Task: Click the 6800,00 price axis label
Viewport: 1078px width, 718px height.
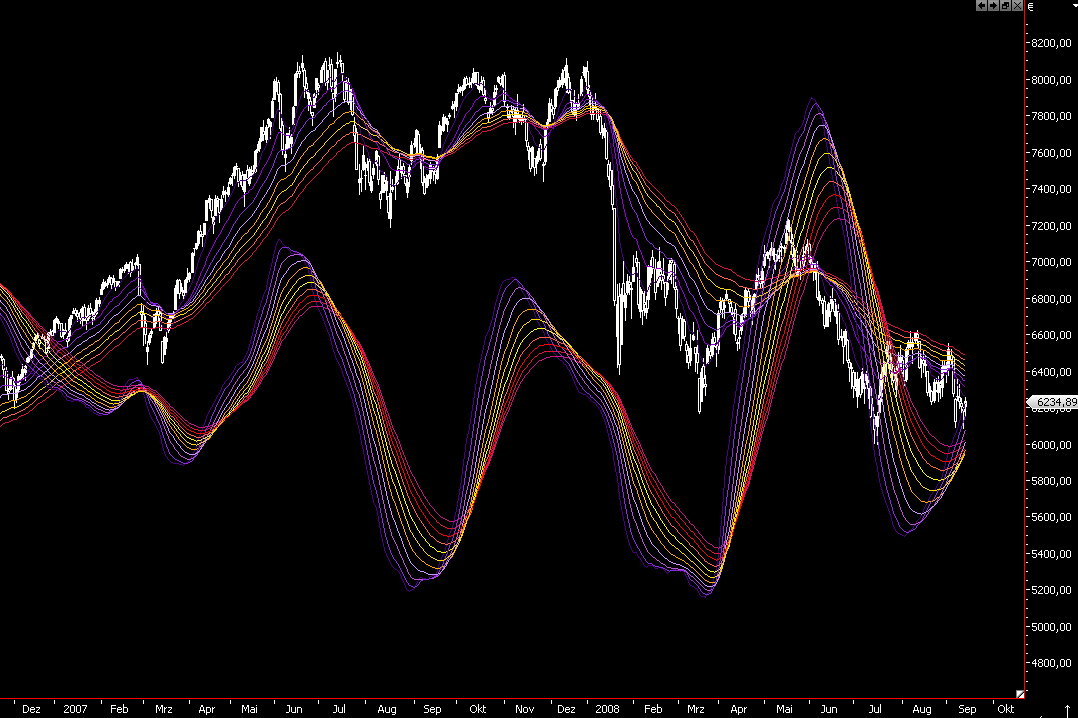Action: point(1051,298)
